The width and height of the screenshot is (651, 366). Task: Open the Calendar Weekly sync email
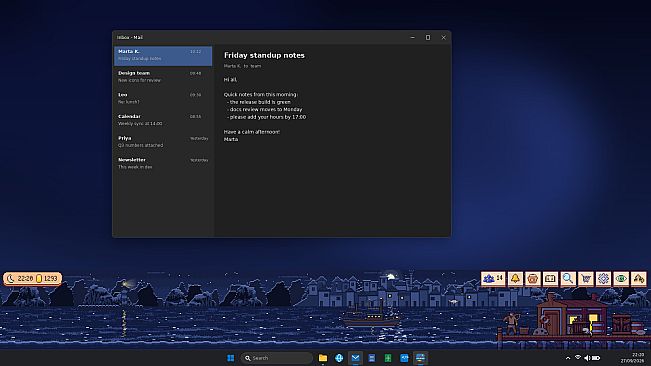(x=163, y=120)
